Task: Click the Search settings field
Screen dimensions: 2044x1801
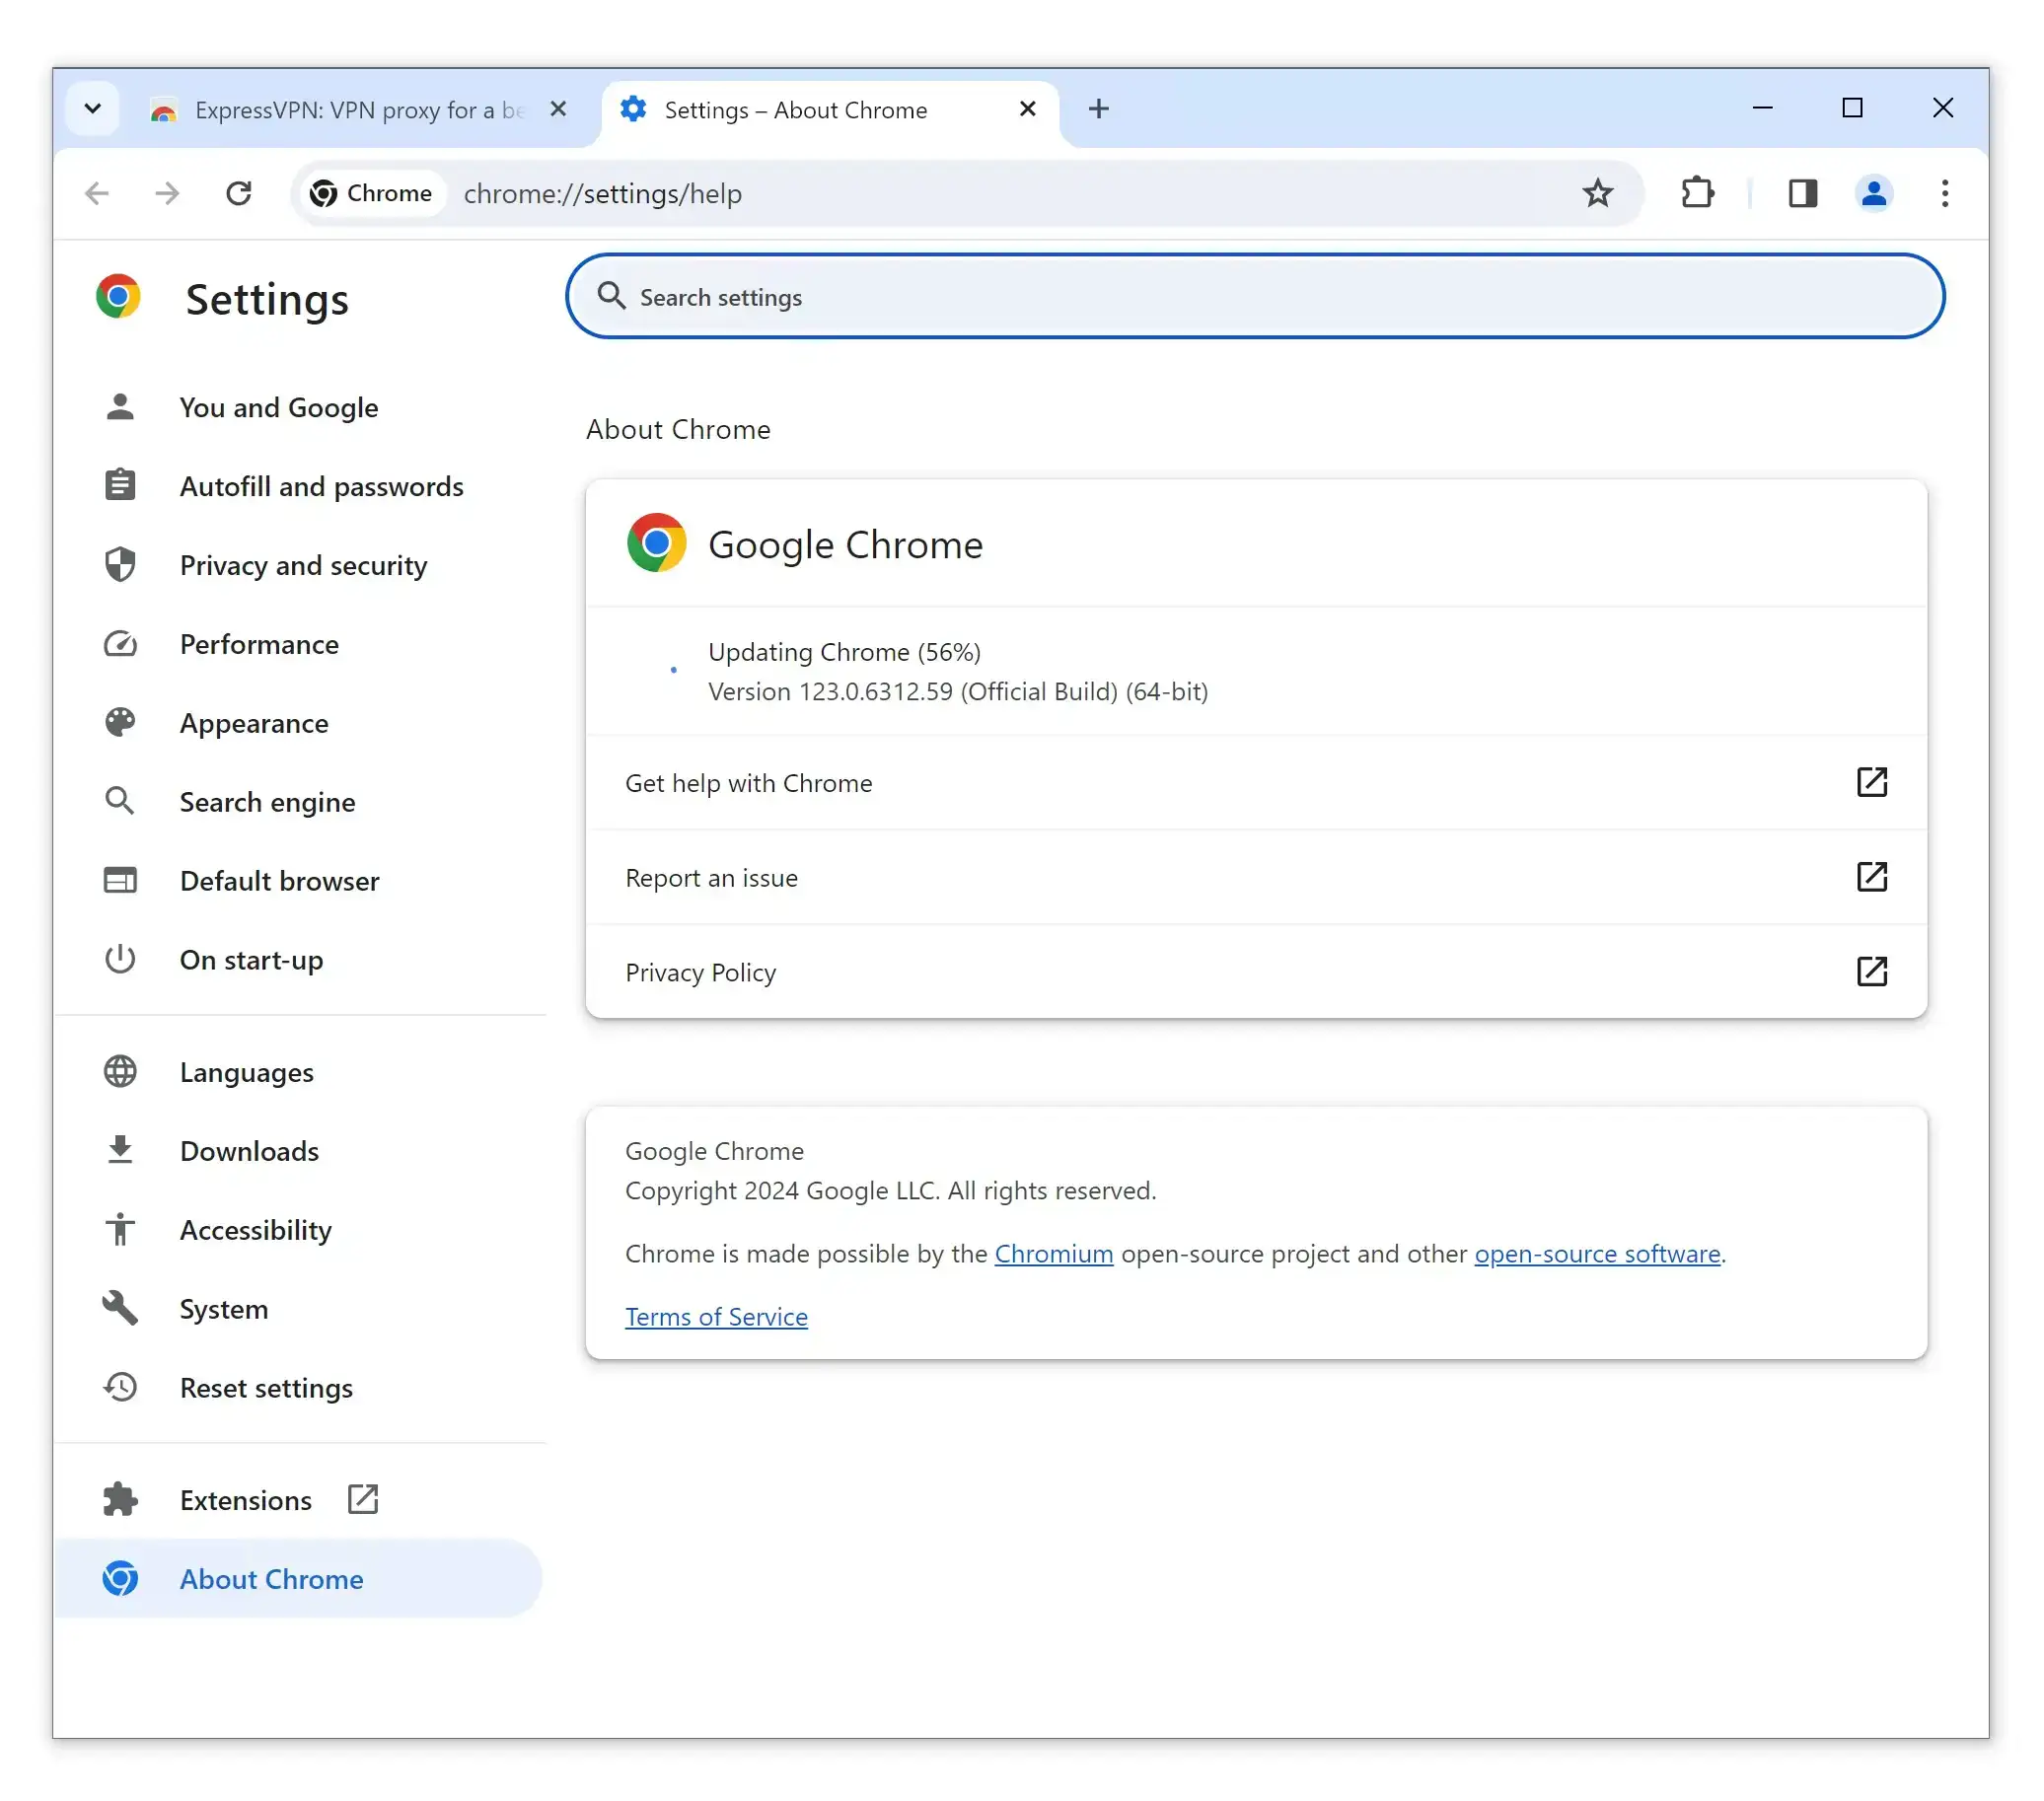Action: (x=1255, y=296)
